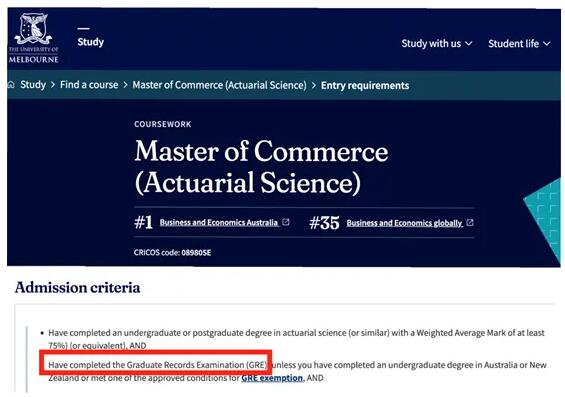Image resolution: width=565 pixels, height=397 pixels.
Task: Open the Study section header tab
Action: (90, 42)
